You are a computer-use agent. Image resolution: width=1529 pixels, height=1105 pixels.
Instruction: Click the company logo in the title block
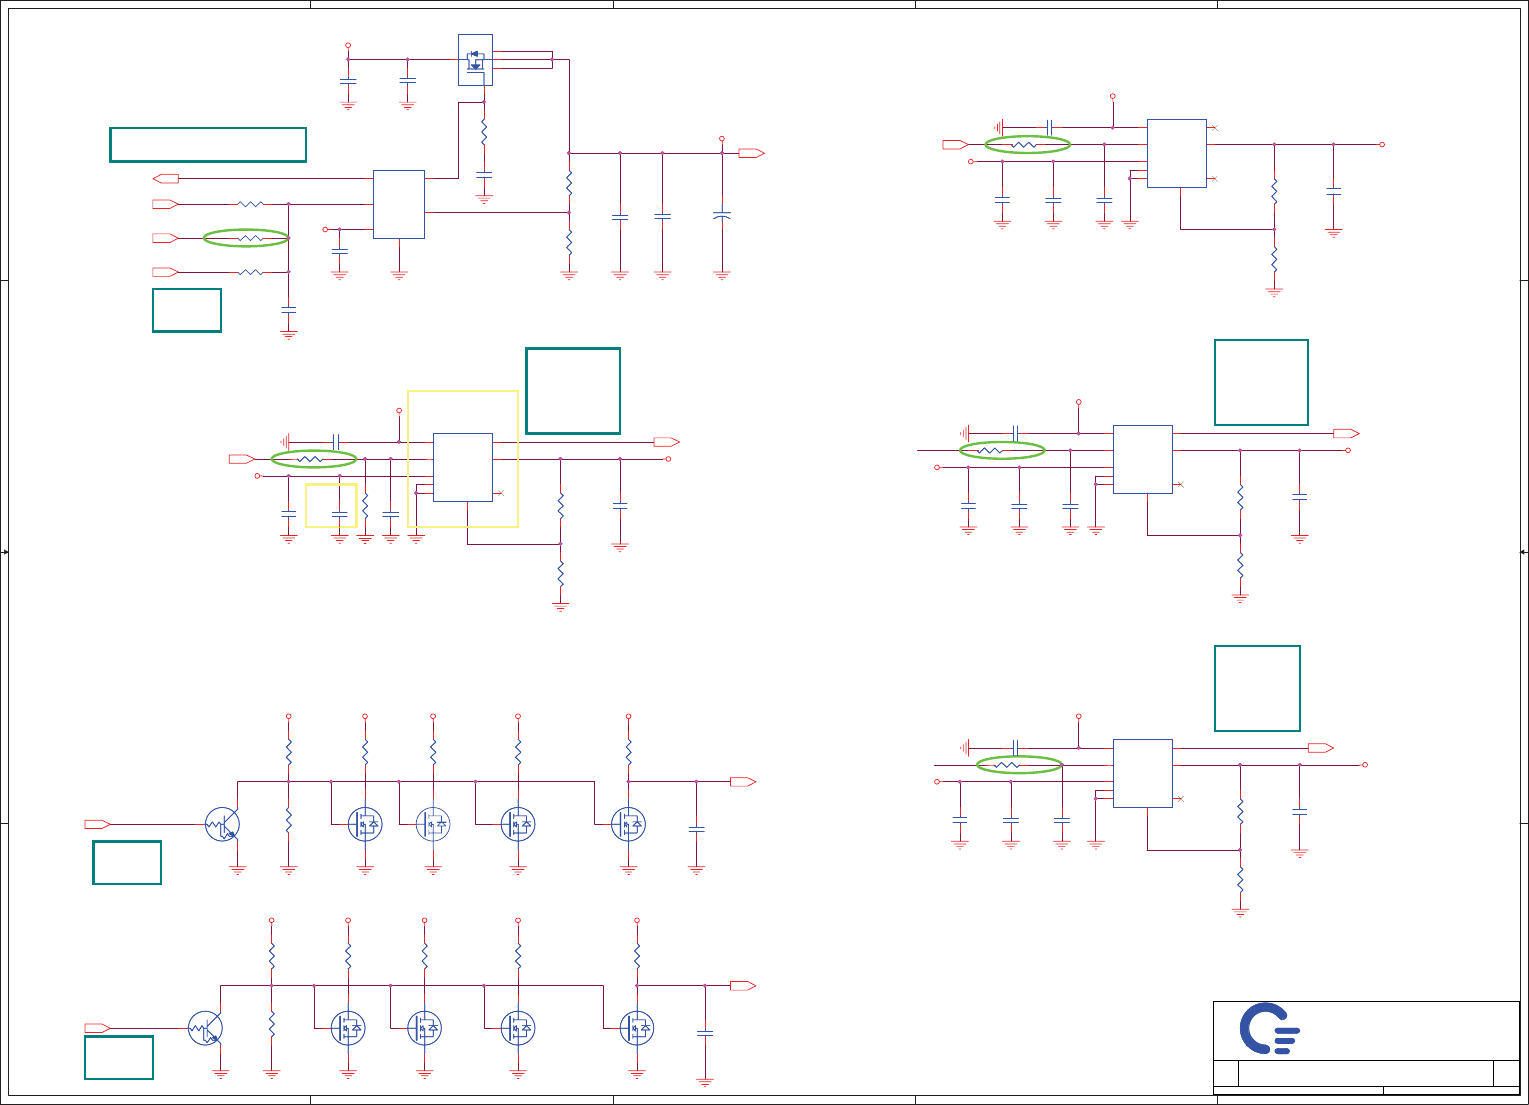(x=1270, y=1029)
